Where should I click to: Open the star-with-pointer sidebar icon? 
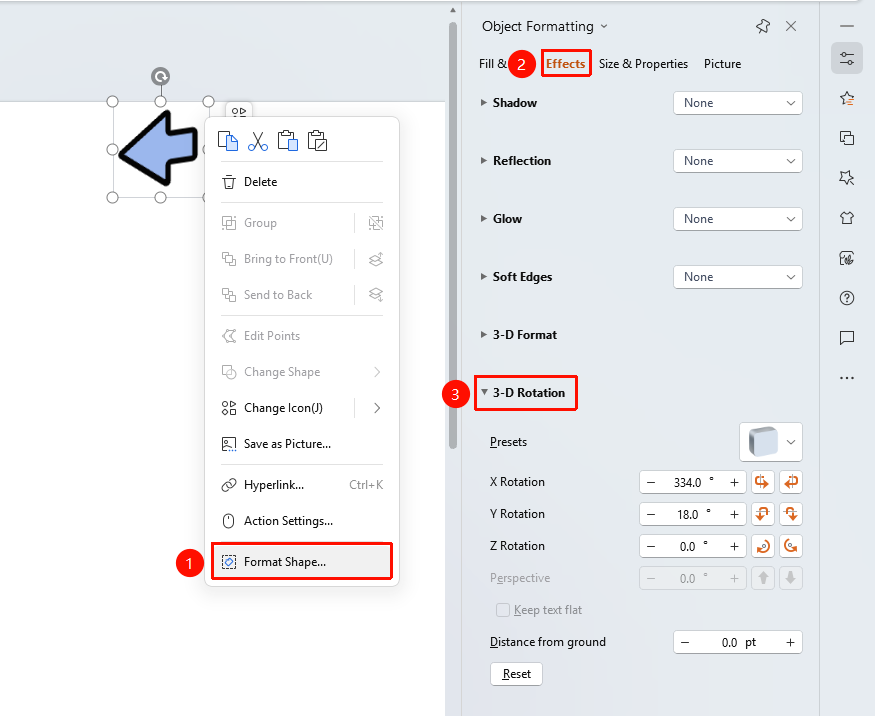click(x=847, y=177)
